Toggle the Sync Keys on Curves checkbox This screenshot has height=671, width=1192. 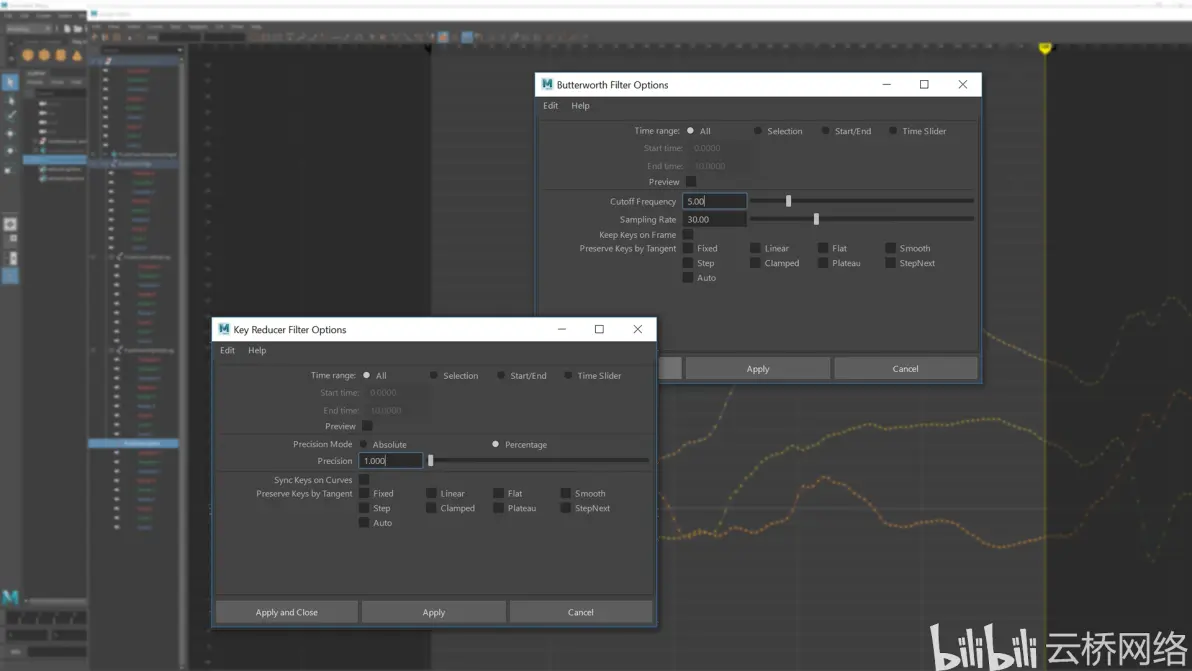click(364, 480)
